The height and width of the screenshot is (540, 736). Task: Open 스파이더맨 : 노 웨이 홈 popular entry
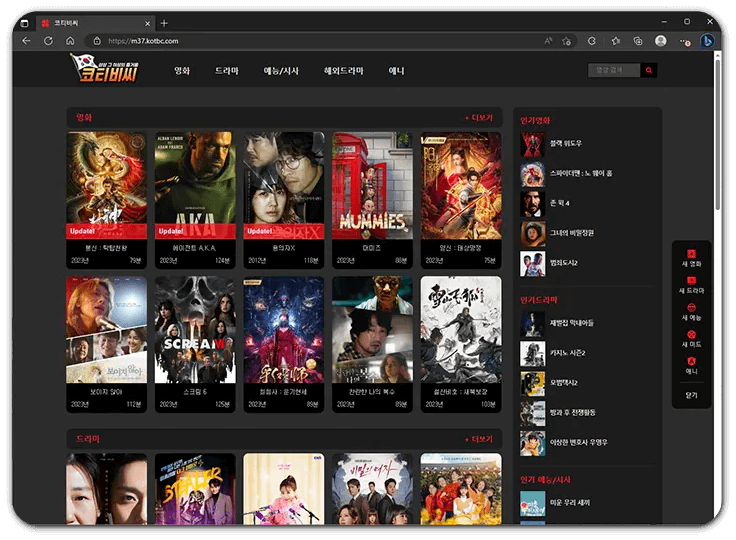pyautogui.click(x=567, y=173)
